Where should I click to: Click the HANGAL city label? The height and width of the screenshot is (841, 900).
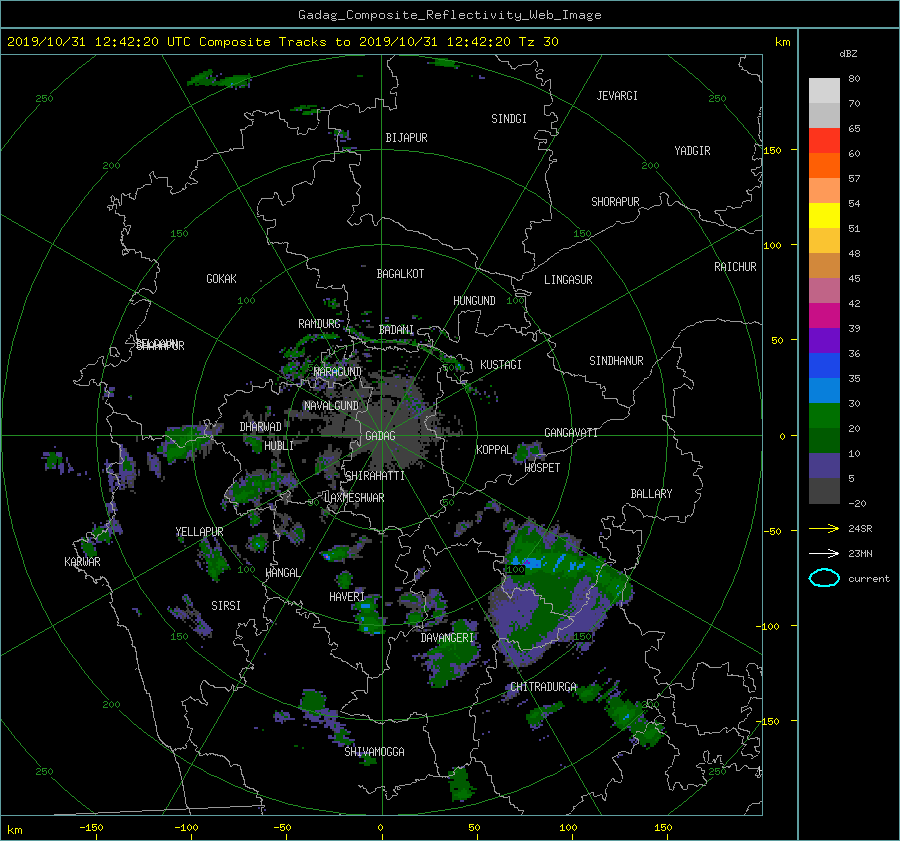pyautogui.click(x=282, y=573)
